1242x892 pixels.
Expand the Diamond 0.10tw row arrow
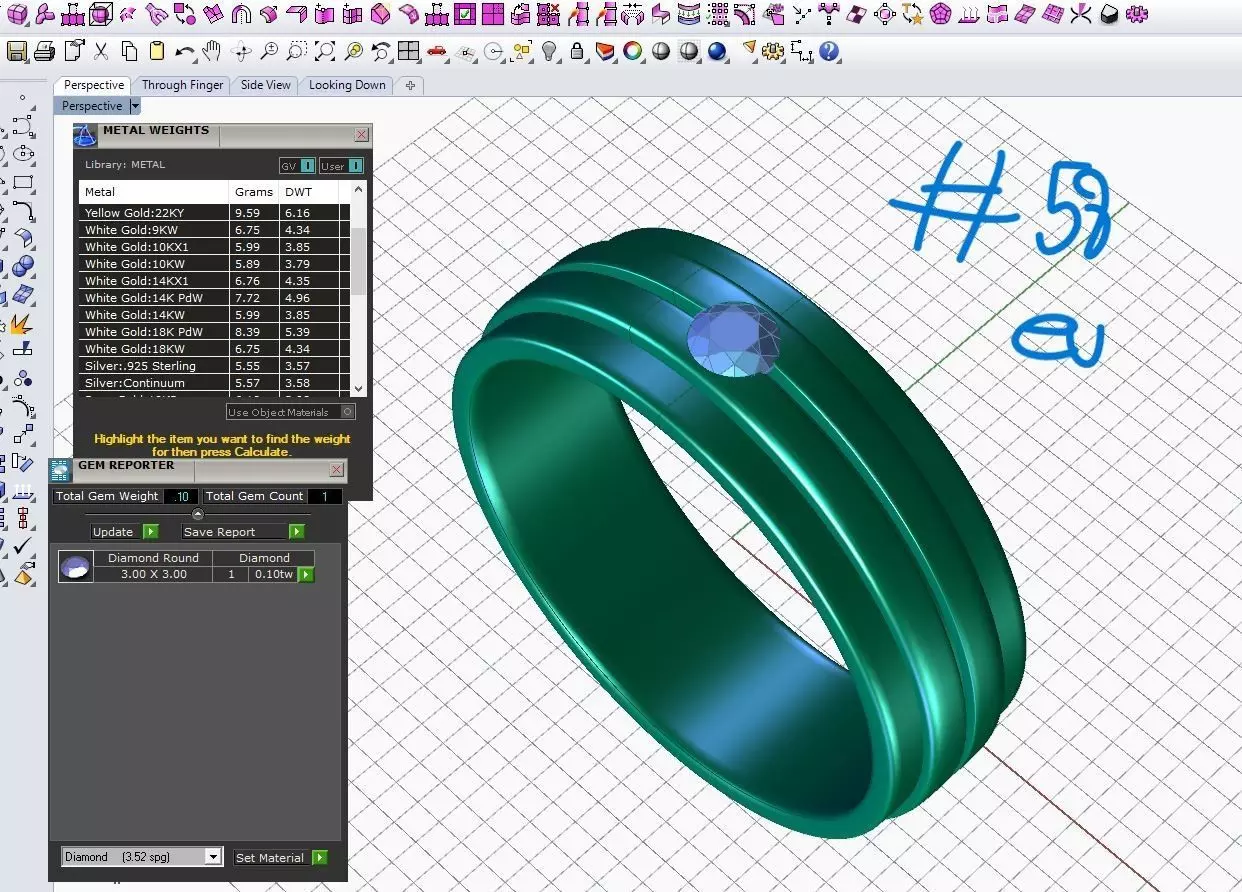pos(306,574)
